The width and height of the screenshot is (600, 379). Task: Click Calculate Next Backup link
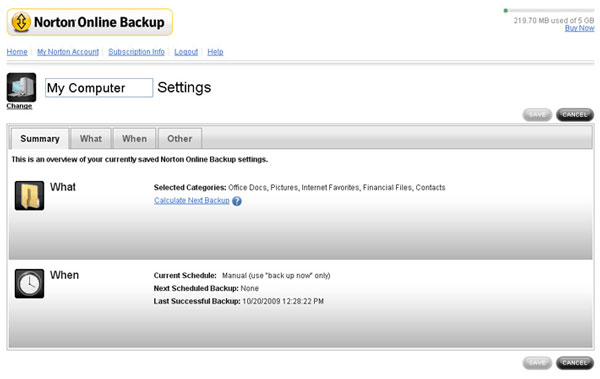[192, 201]
